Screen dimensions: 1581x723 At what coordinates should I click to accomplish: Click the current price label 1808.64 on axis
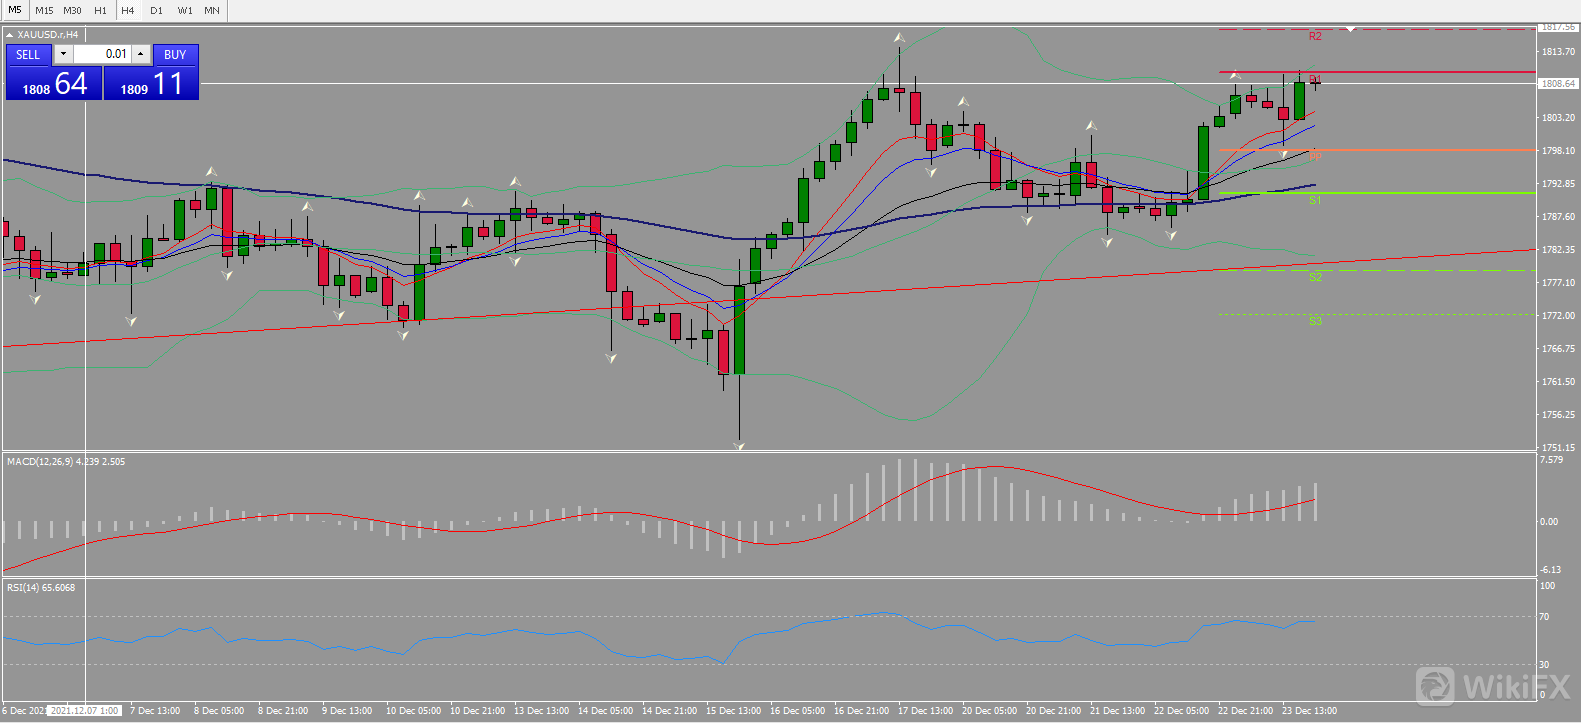pyautogui.click(x=1557, y=84)
